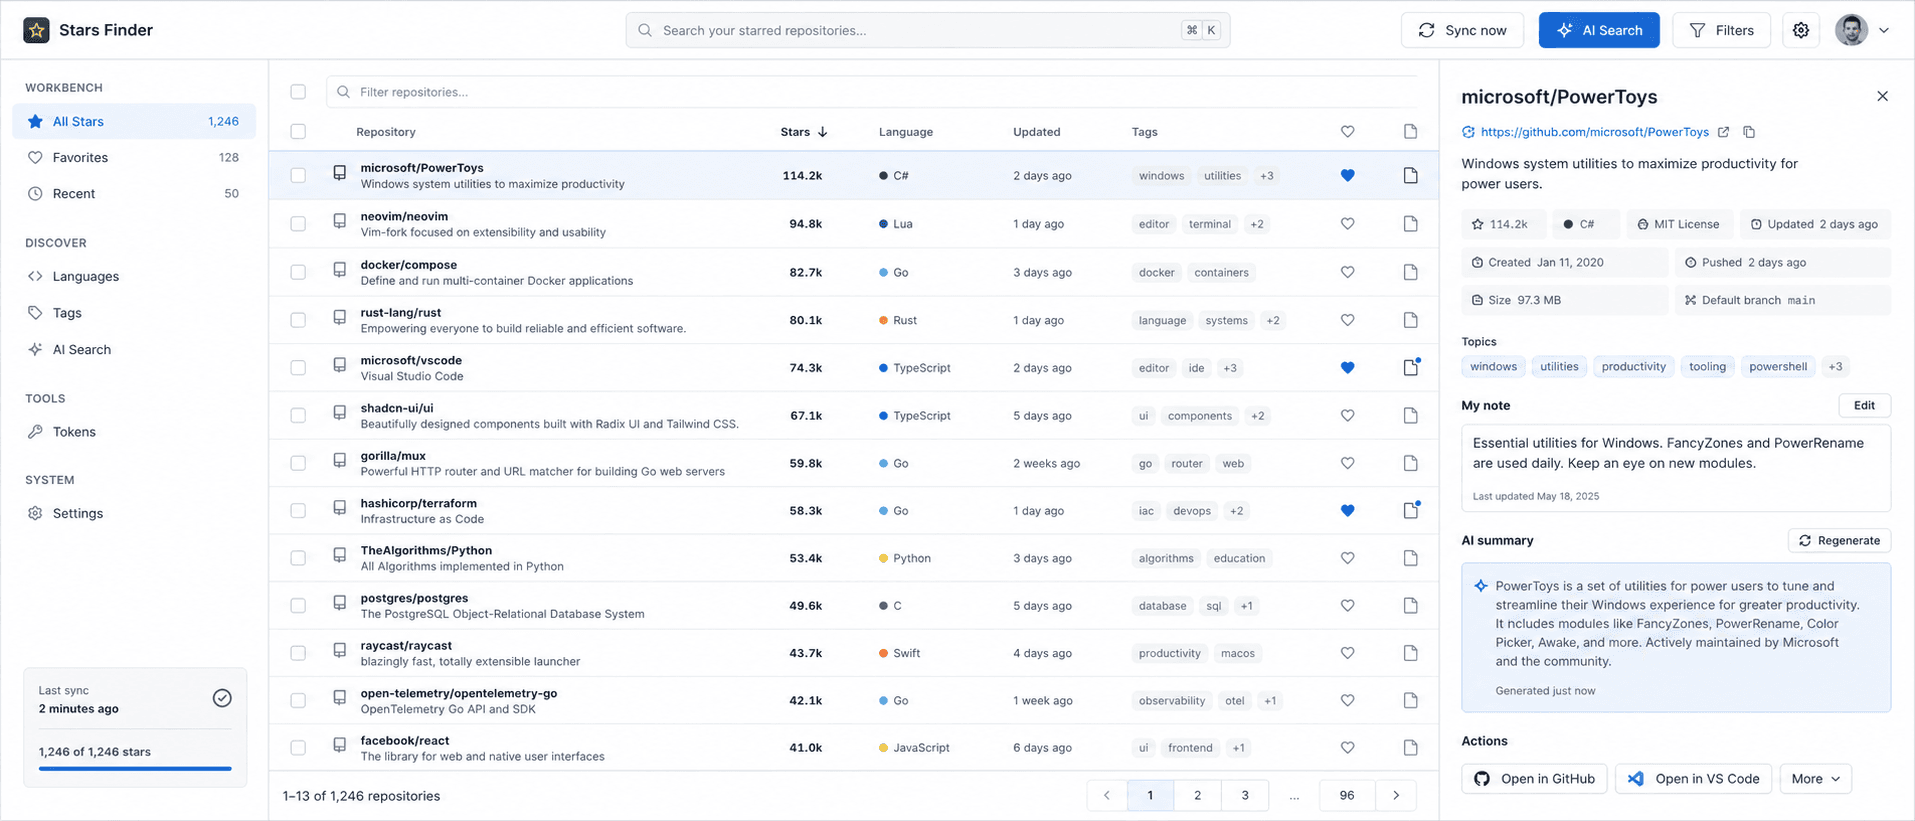Click the sparkle icon in AI summary

pyautogui.click(x=1481, y=586)
